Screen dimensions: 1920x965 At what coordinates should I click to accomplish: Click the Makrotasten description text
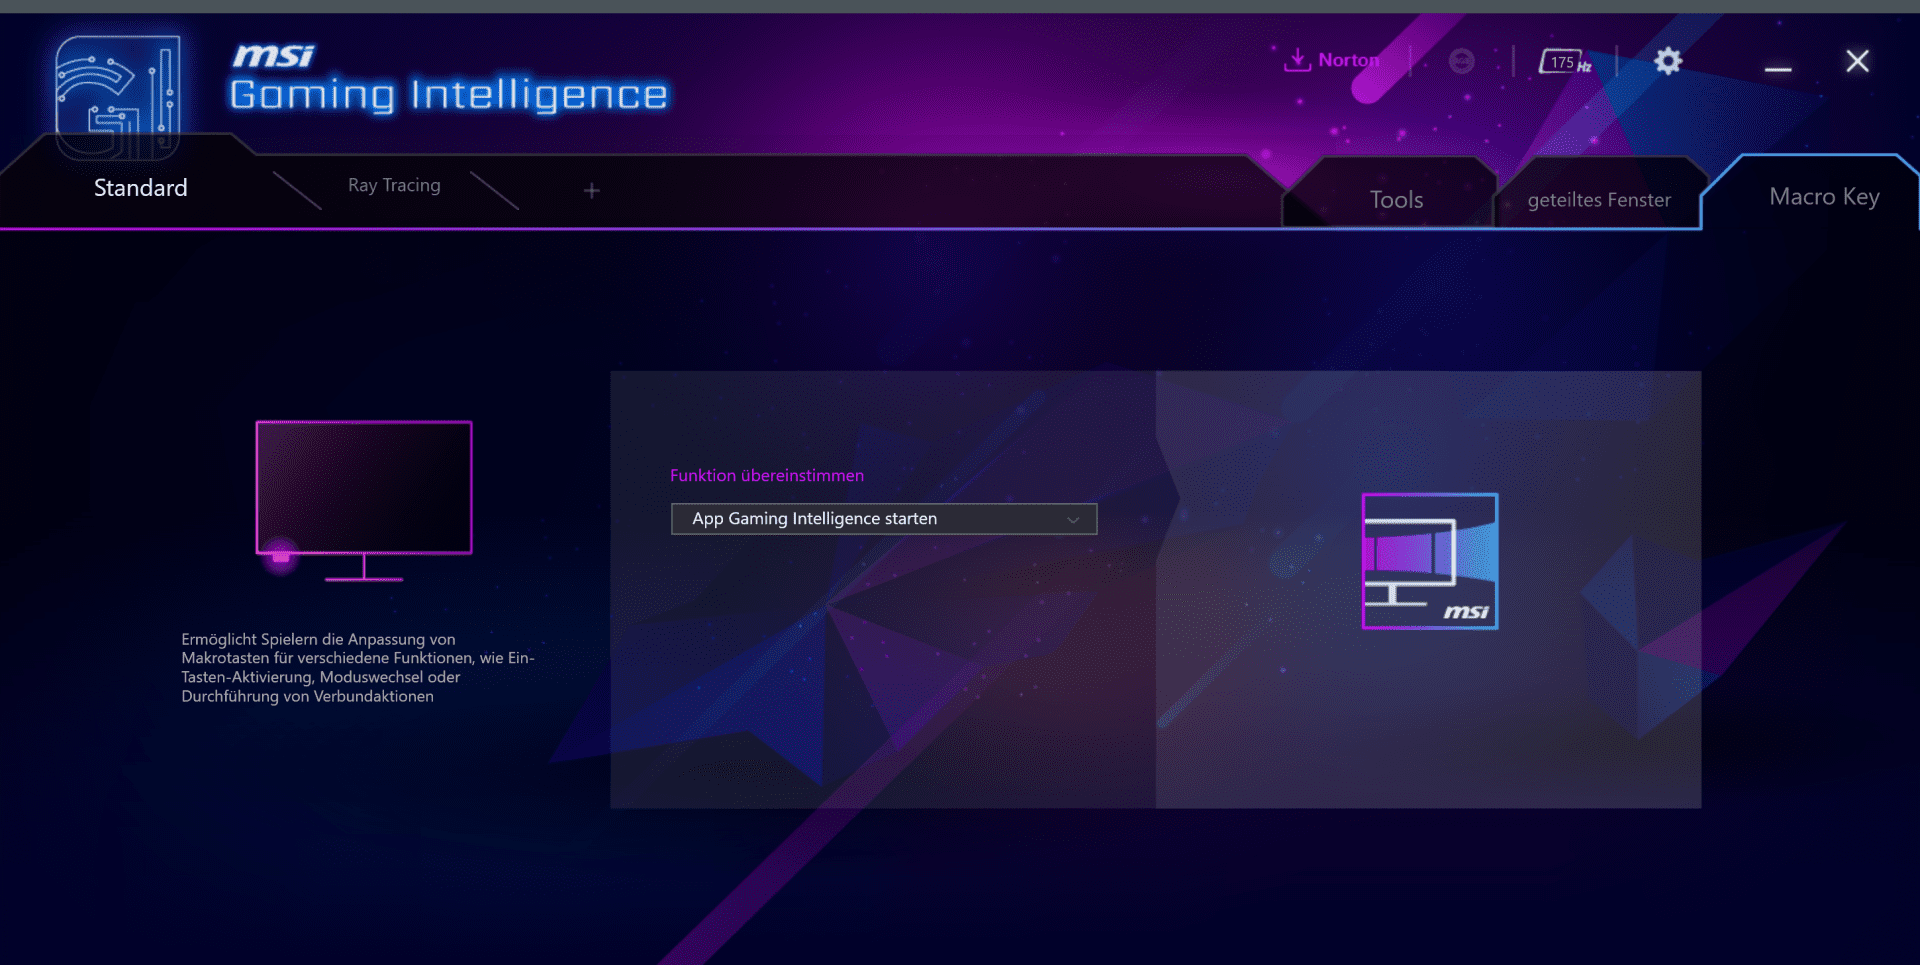[x=358, y=667]
